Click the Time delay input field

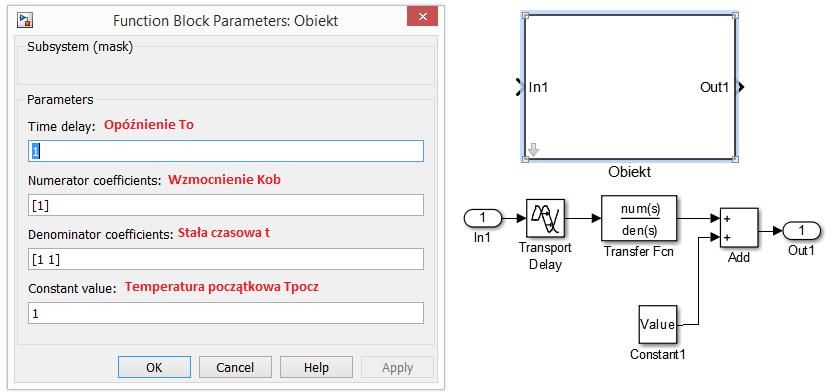(x=226, y=151)
